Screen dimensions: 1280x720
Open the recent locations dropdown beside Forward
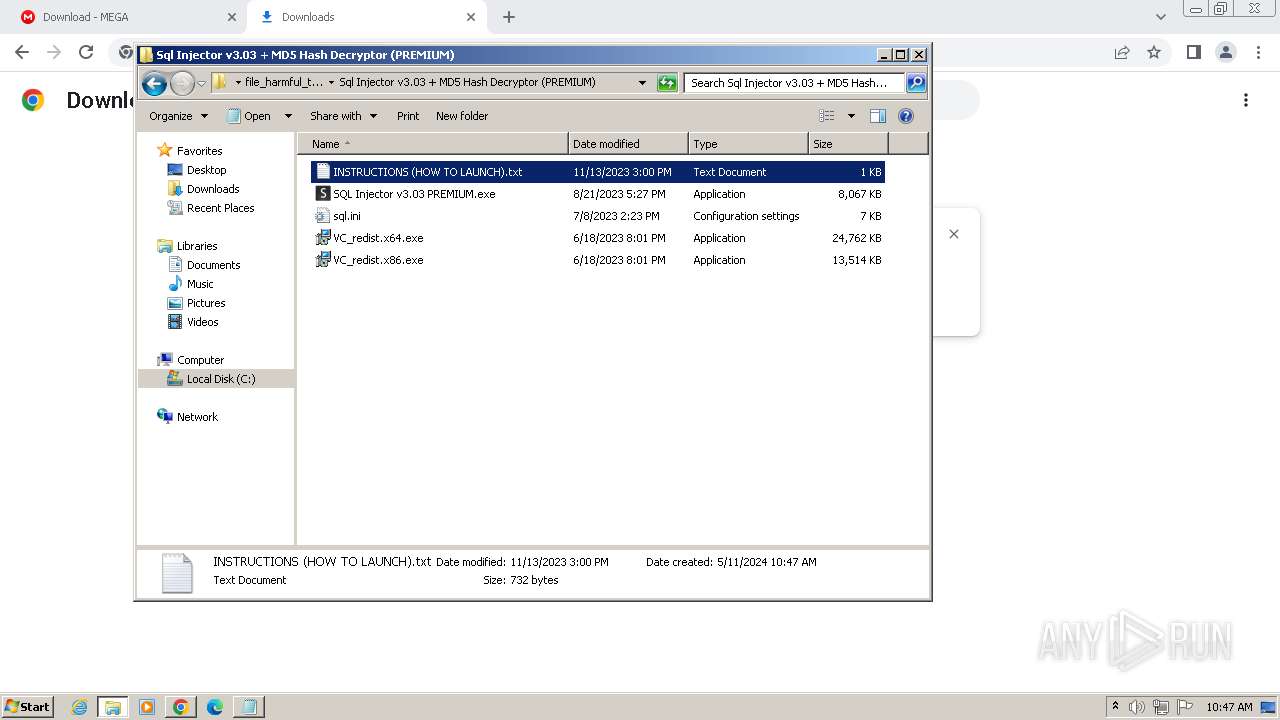[x=201, y=83]
